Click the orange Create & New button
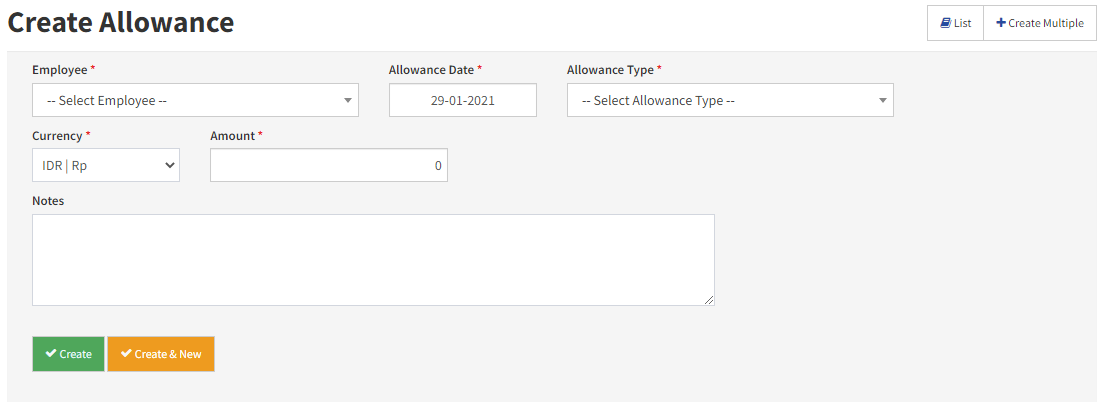 161,354
